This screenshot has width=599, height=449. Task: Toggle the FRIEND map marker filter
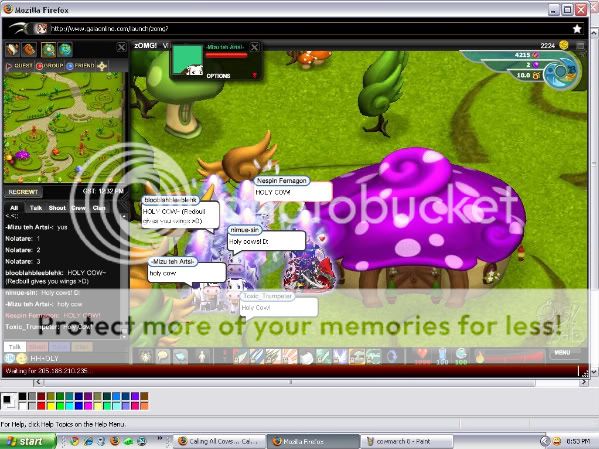(x=81, y=66)
